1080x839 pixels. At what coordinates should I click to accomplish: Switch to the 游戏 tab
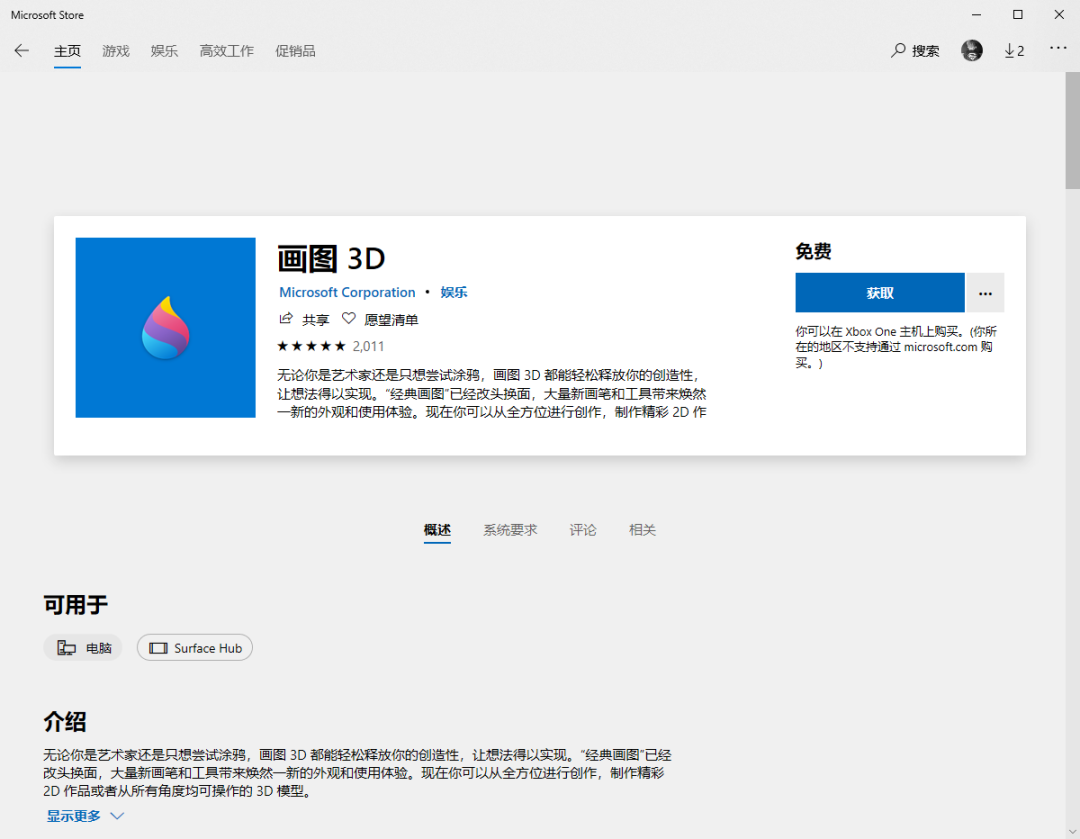pos(116,51)
